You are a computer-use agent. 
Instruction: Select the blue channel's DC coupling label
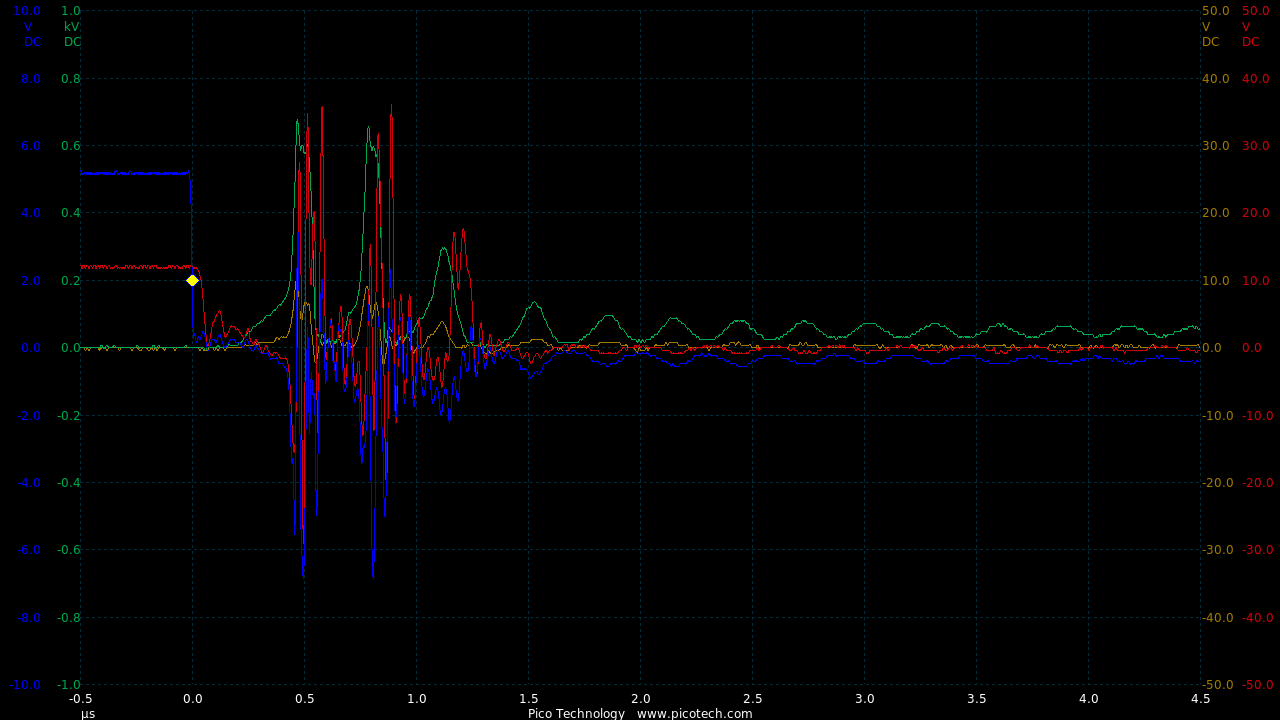[33, 42]
